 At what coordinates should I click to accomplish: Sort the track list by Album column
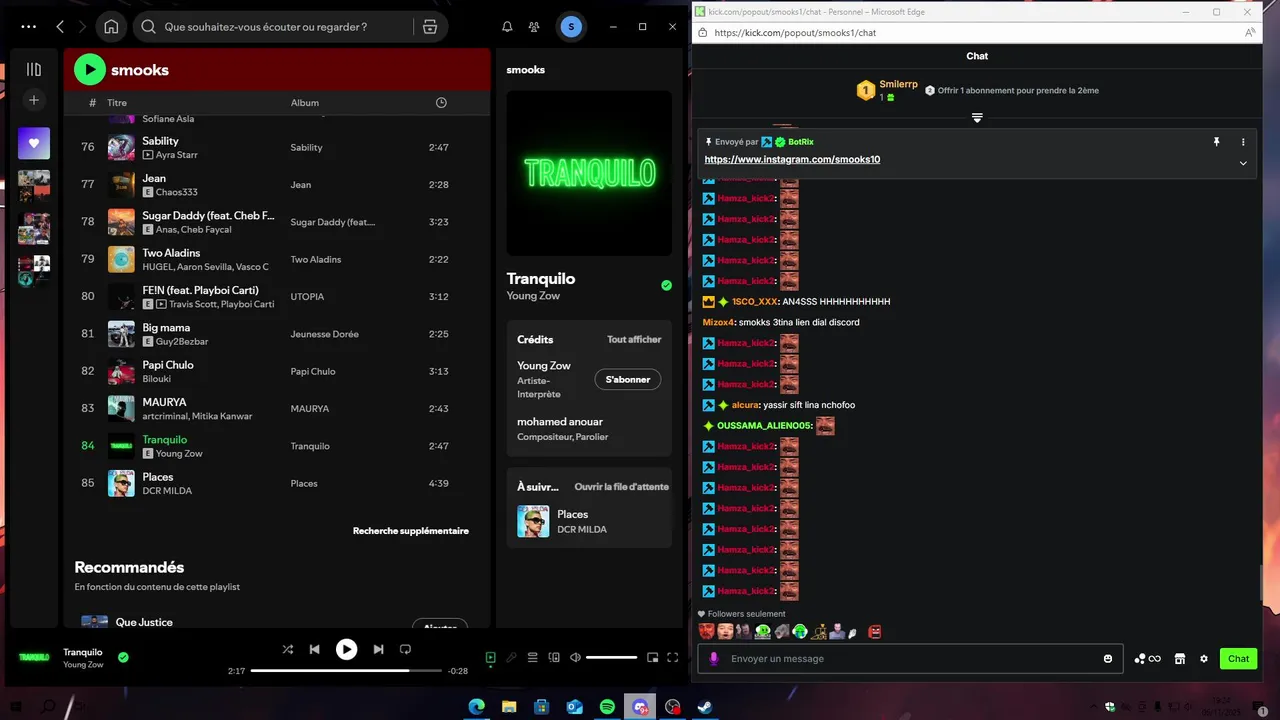pos(305,103)
